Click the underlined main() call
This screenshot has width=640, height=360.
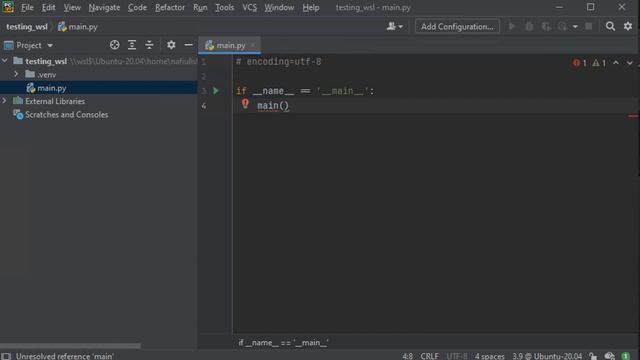click(x=273, y=106)
